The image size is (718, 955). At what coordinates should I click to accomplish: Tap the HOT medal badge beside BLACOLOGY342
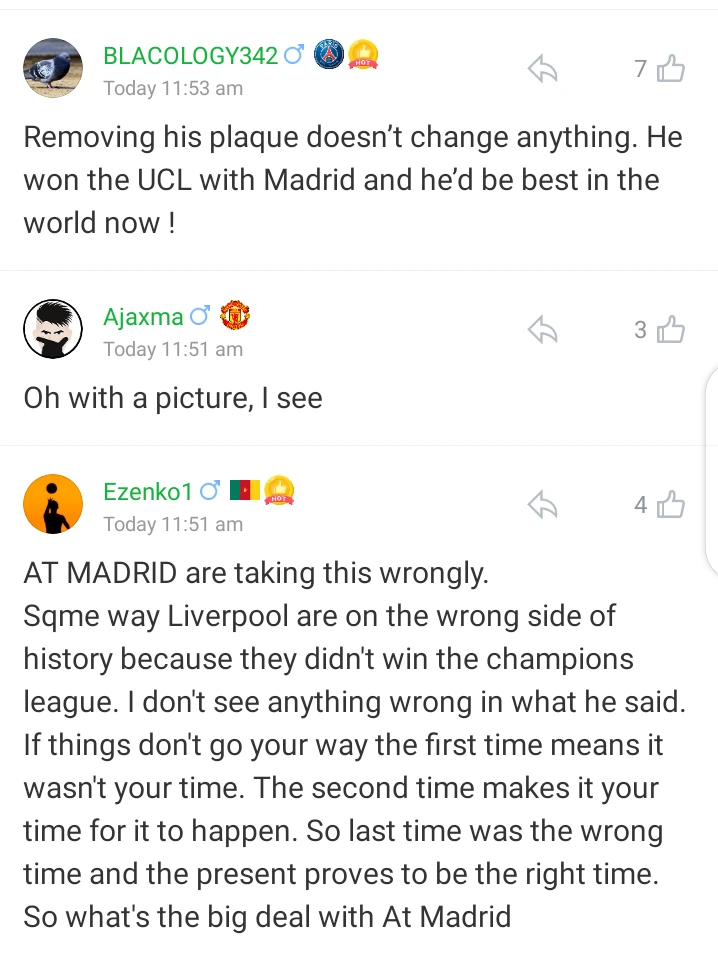(x=362, y=55)
